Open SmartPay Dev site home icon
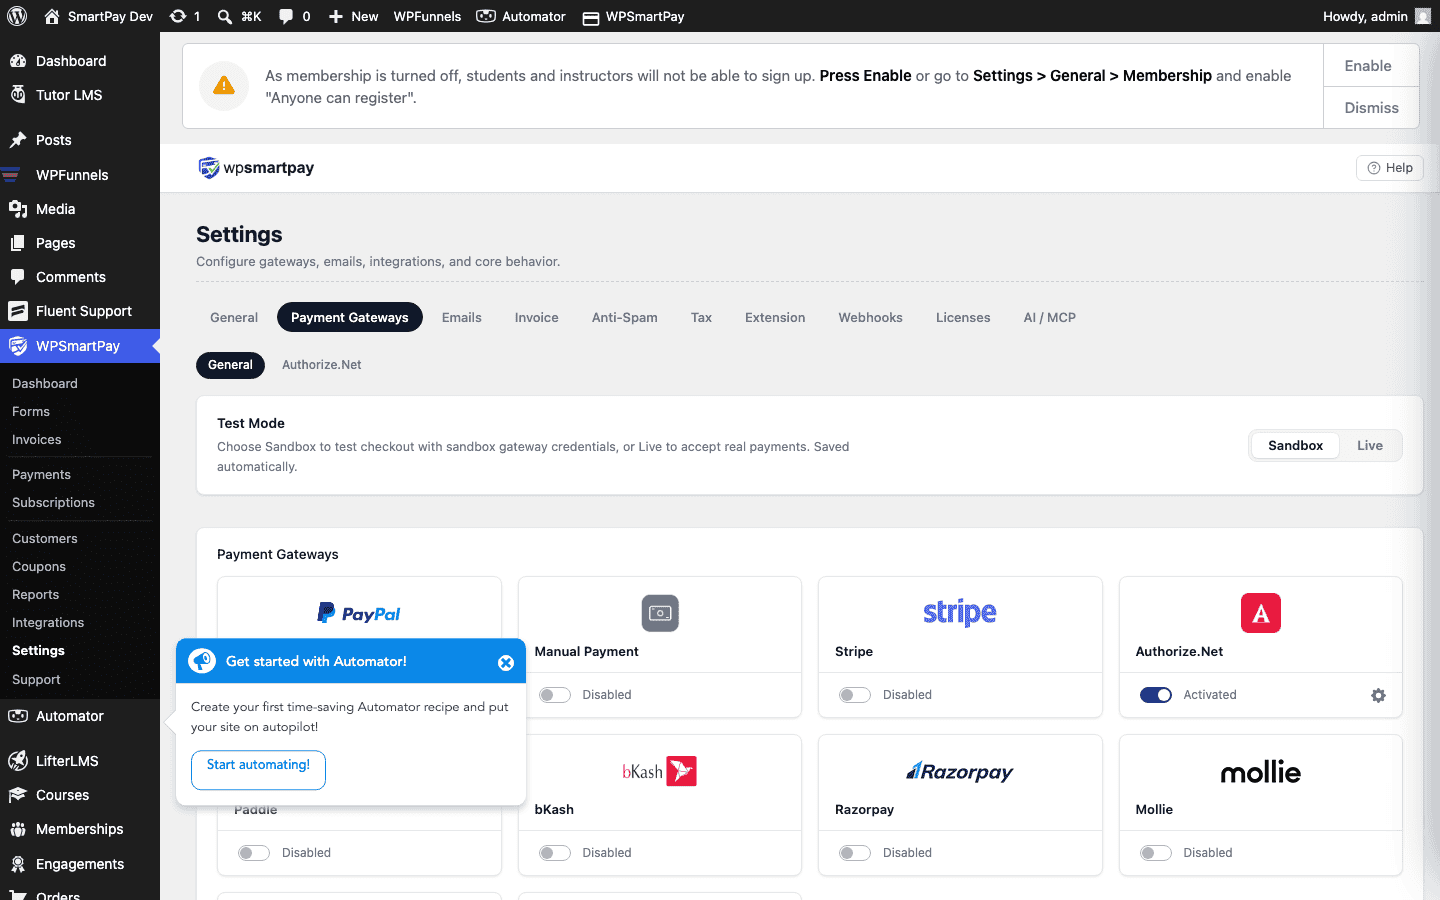The height and width of the screenshot is (900, 1440). (52, 16)
